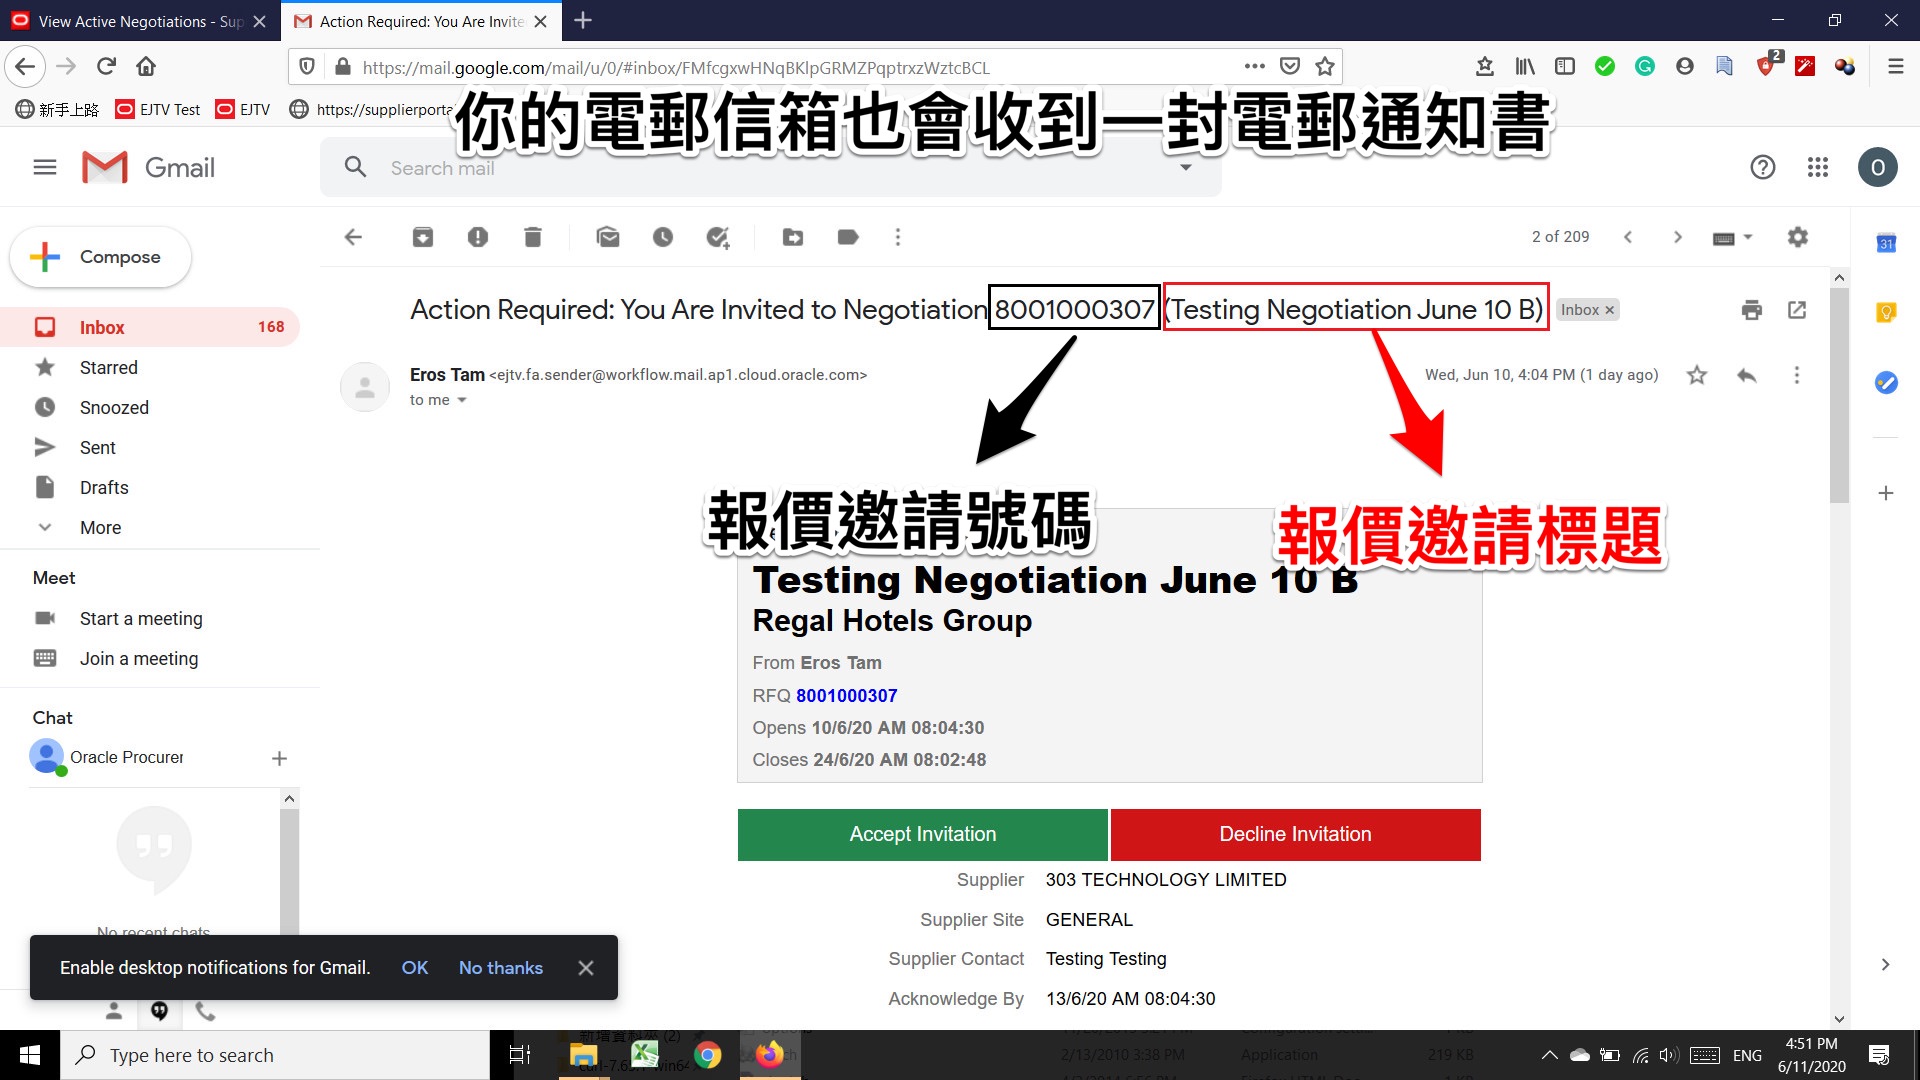Screen dimensions: 1920x1080
Task: Expand More in Gmail sidebar
Action: (x=100, y=527)
